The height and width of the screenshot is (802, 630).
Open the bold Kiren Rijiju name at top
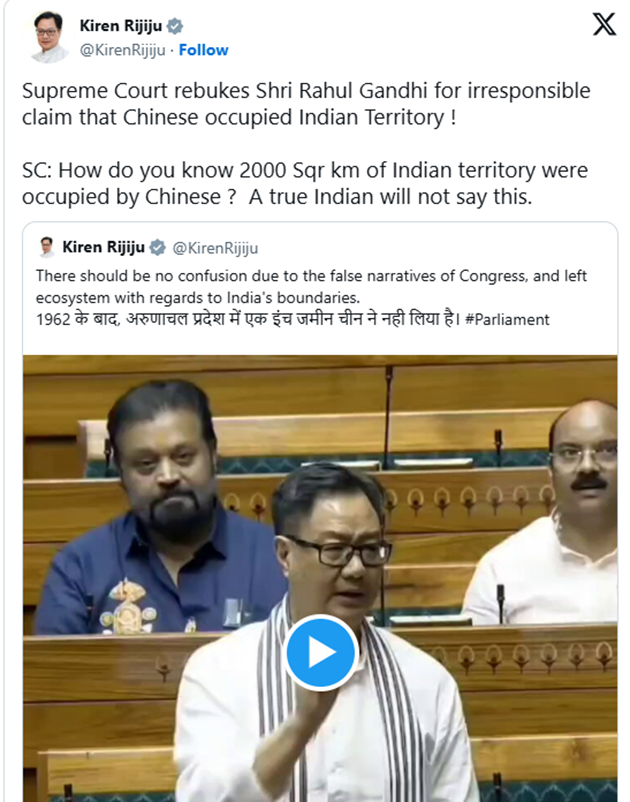tap(121, 26)
